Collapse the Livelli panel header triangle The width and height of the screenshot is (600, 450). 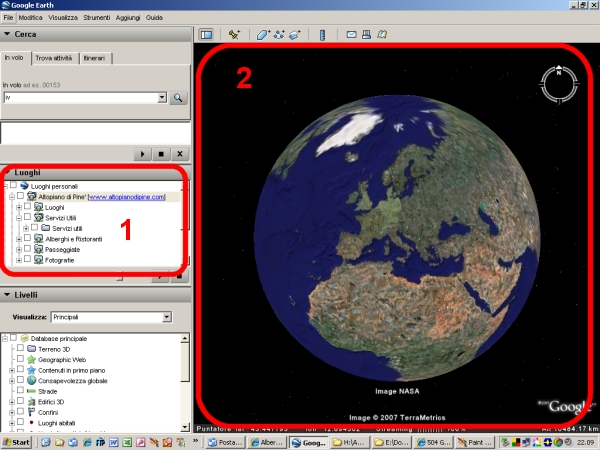tap(7, 295)
